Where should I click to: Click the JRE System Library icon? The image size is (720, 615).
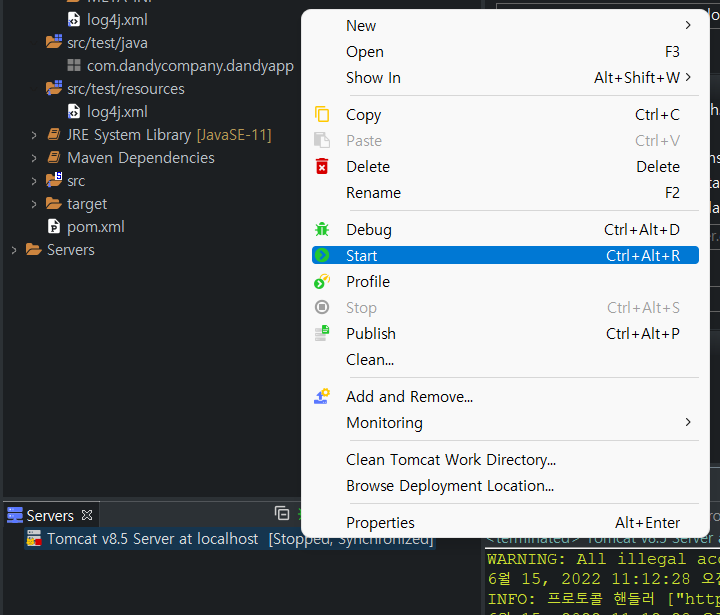click(x=54, y=135)
